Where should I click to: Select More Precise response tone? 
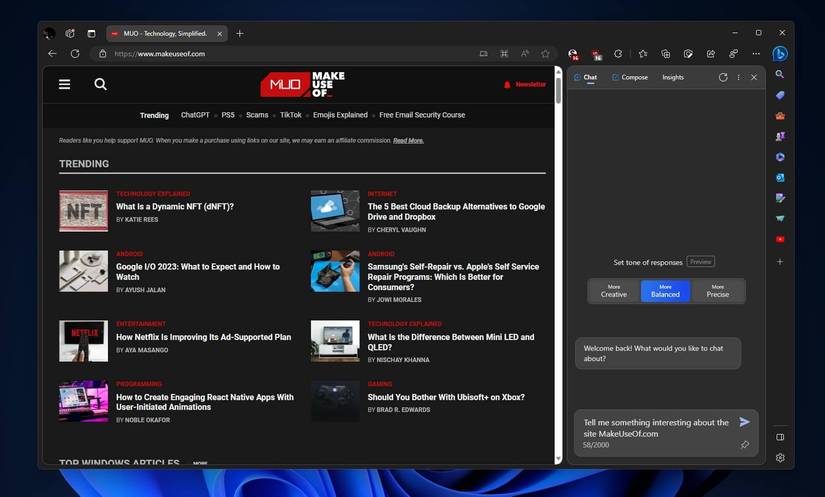tap(718, 291)
